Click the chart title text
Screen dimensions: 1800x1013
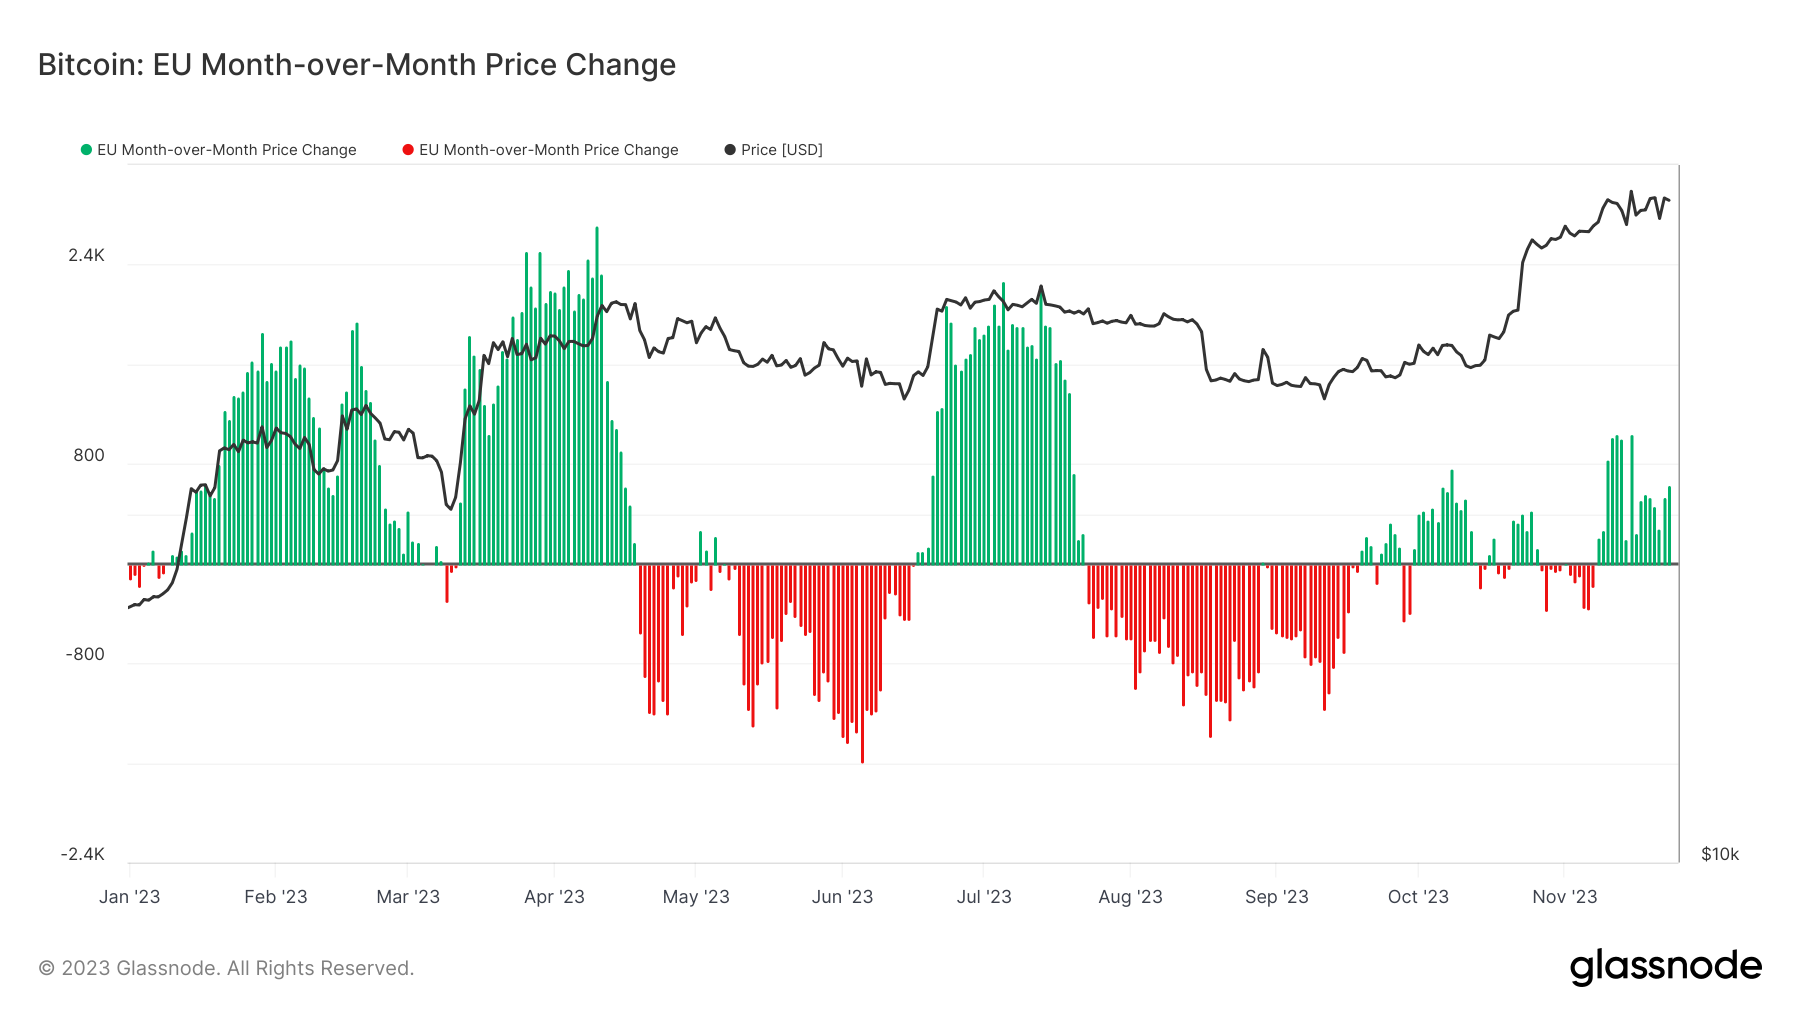point(357,65)
